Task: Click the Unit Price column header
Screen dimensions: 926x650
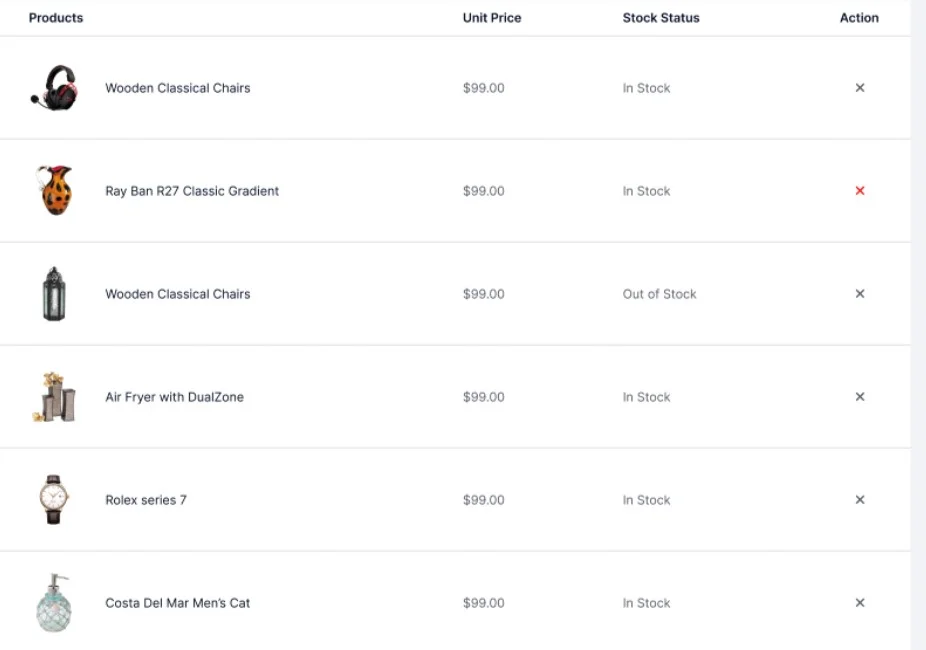Action: tap(492, 18)
